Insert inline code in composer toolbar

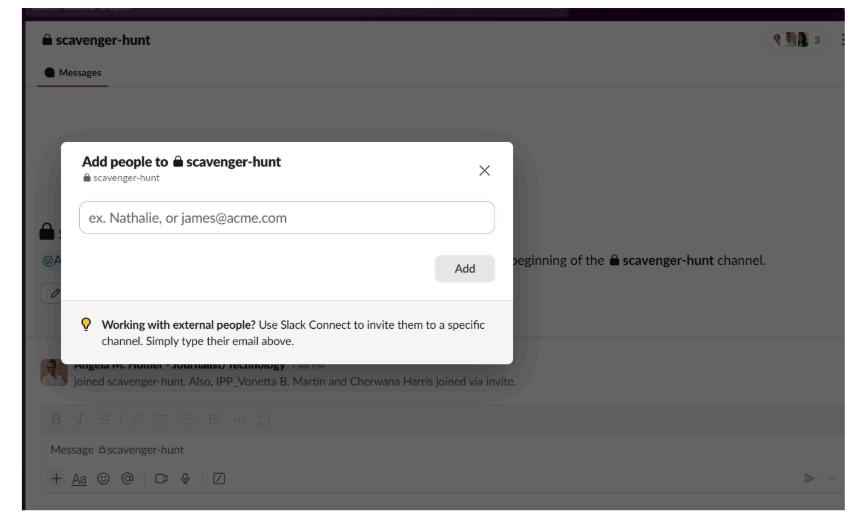pos(239,419)
